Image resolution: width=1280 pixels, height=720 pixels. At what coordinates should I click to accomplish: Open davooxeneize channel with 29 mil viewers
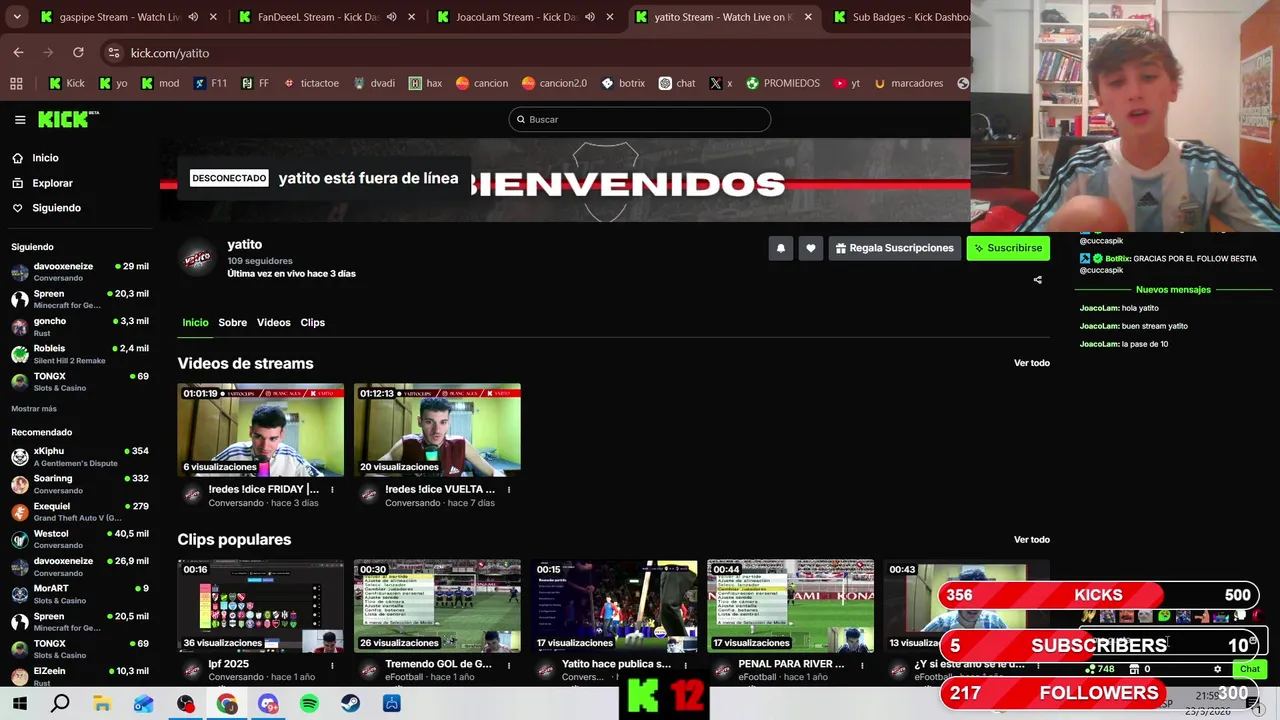tap(80, 272)
